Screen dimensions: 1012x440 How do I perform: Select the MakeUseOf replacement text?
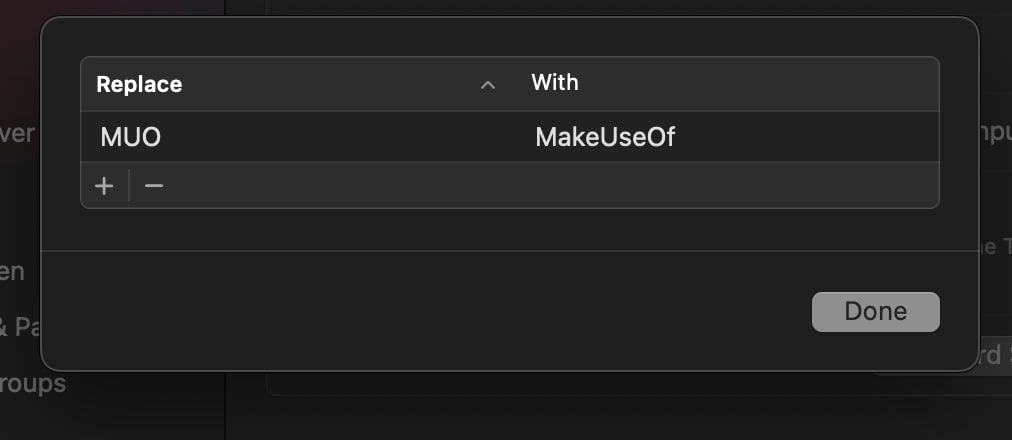tap(605, 137)
